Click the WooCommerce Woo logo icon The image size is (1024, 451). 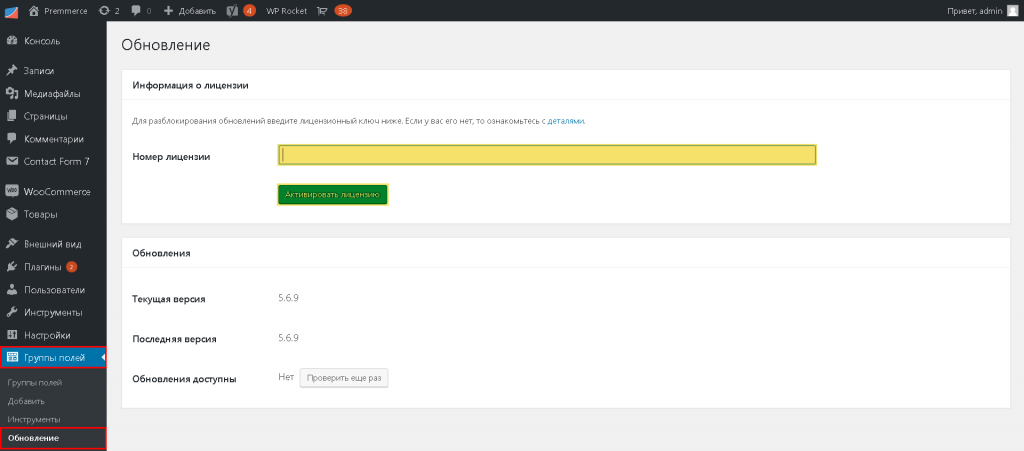[11, 191]
